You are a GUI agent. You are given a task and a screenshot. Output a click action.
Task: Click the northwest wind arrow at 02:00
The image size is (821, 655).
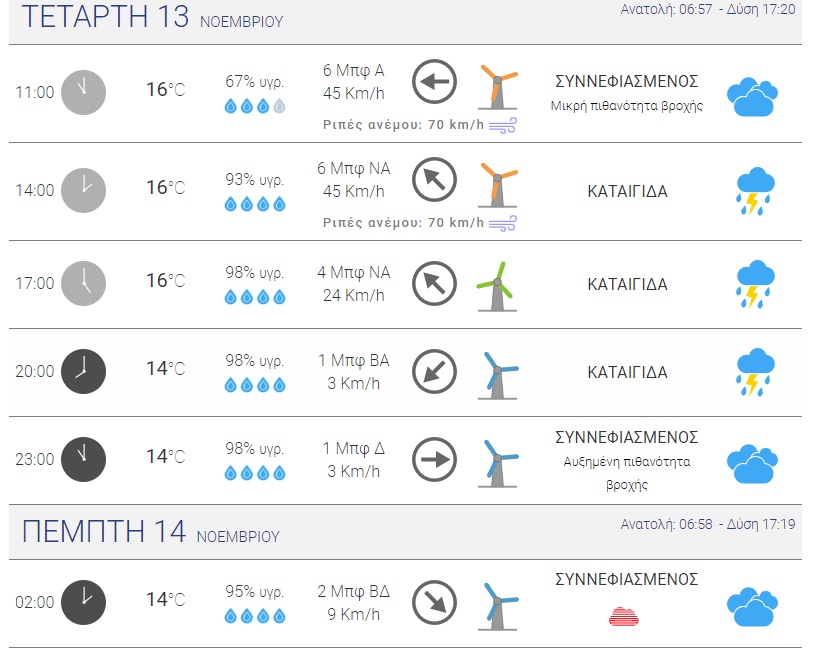tap(434, 602)
